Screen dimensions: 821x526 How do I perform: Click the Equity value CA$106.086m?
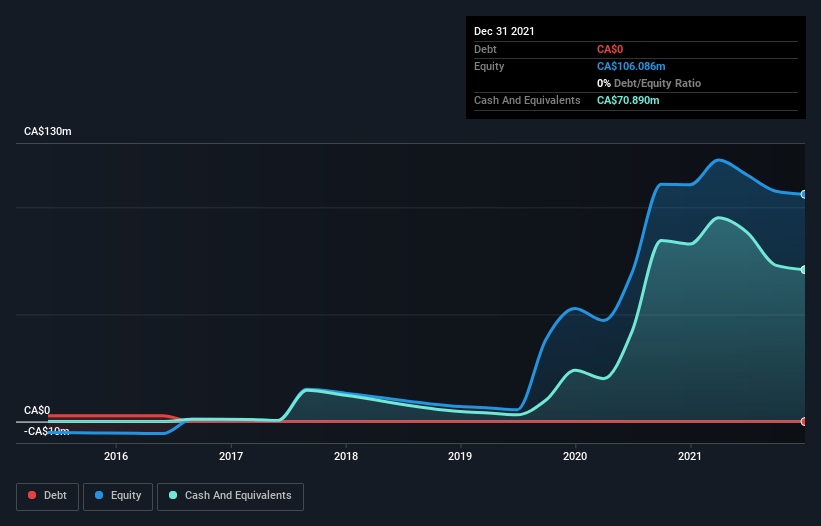pyautogui.click(x=631, y=66)
